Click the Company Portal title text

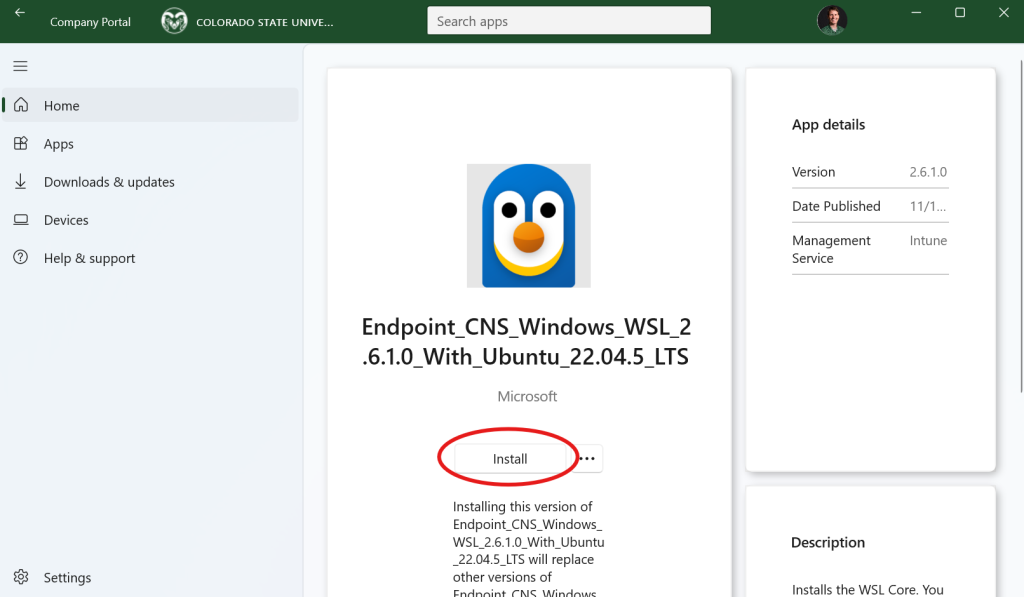[x=90, y=22]
